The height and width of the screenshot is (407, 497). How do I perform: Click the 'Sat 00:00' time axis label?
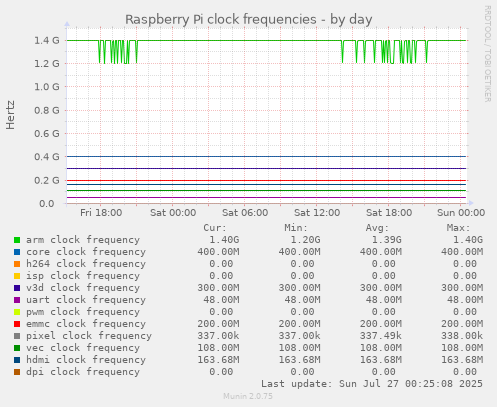click(x=173, y=213)
